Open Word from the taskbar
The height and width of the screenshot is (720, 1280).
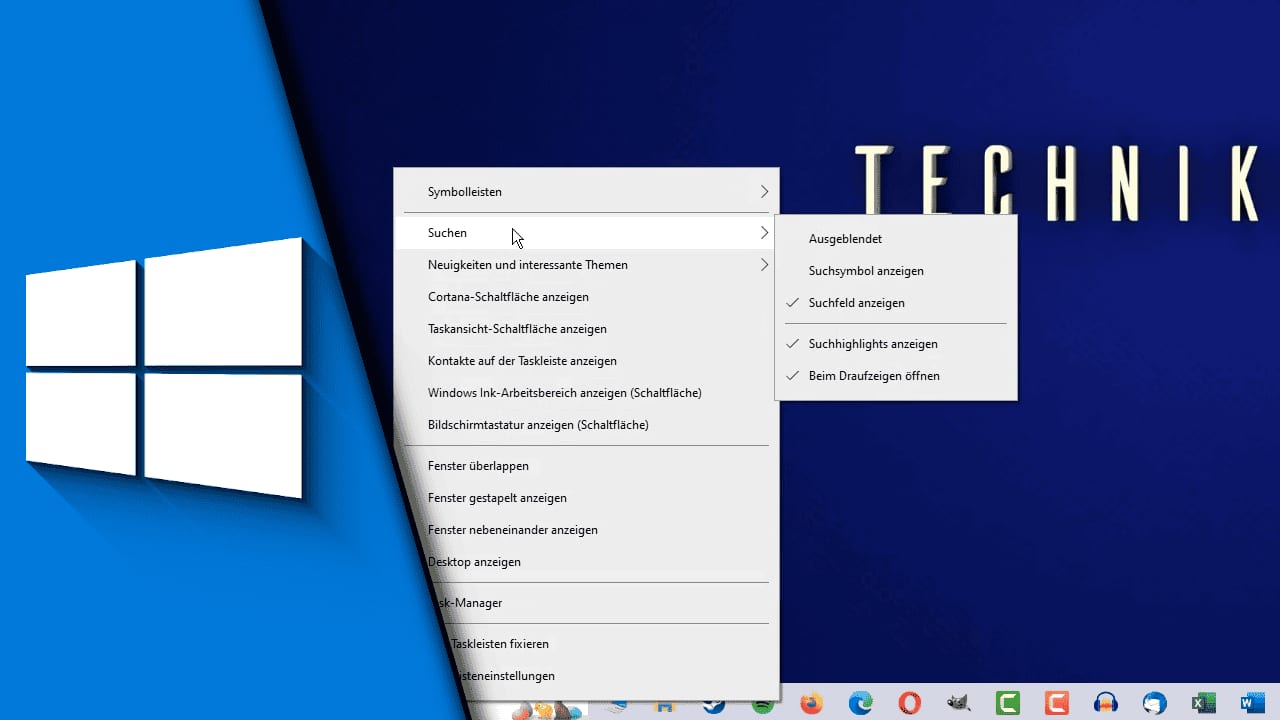click(x=1252, y=703)
